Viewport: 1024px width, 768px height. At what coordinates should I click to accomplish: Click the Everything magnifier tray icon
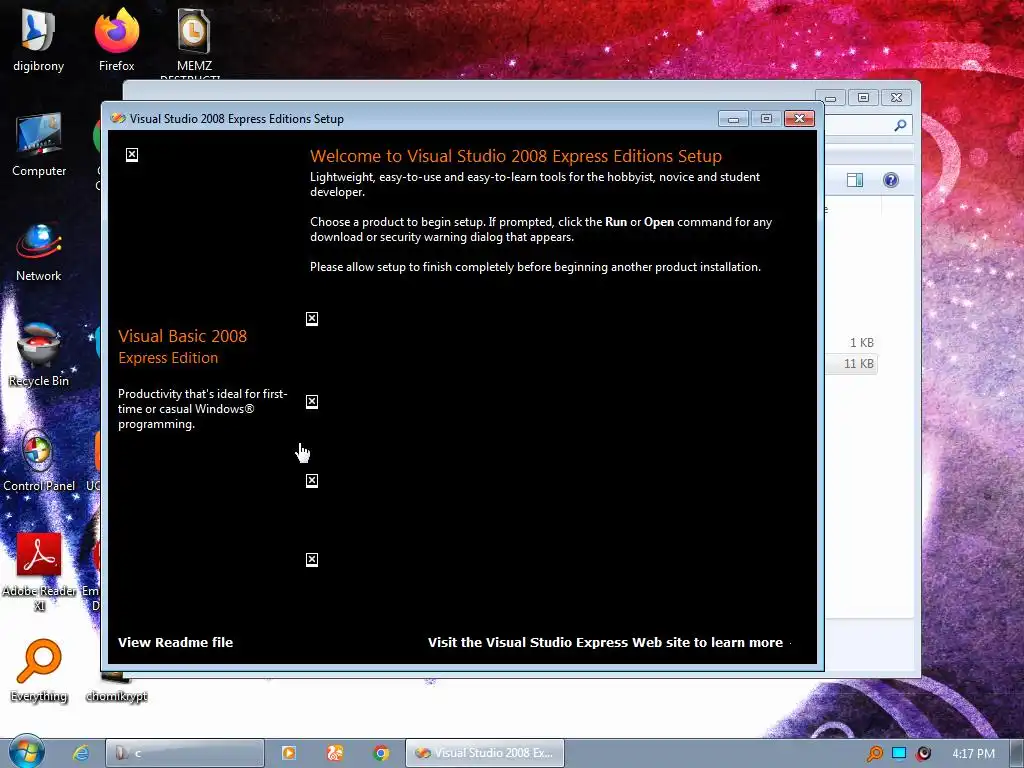874,754
